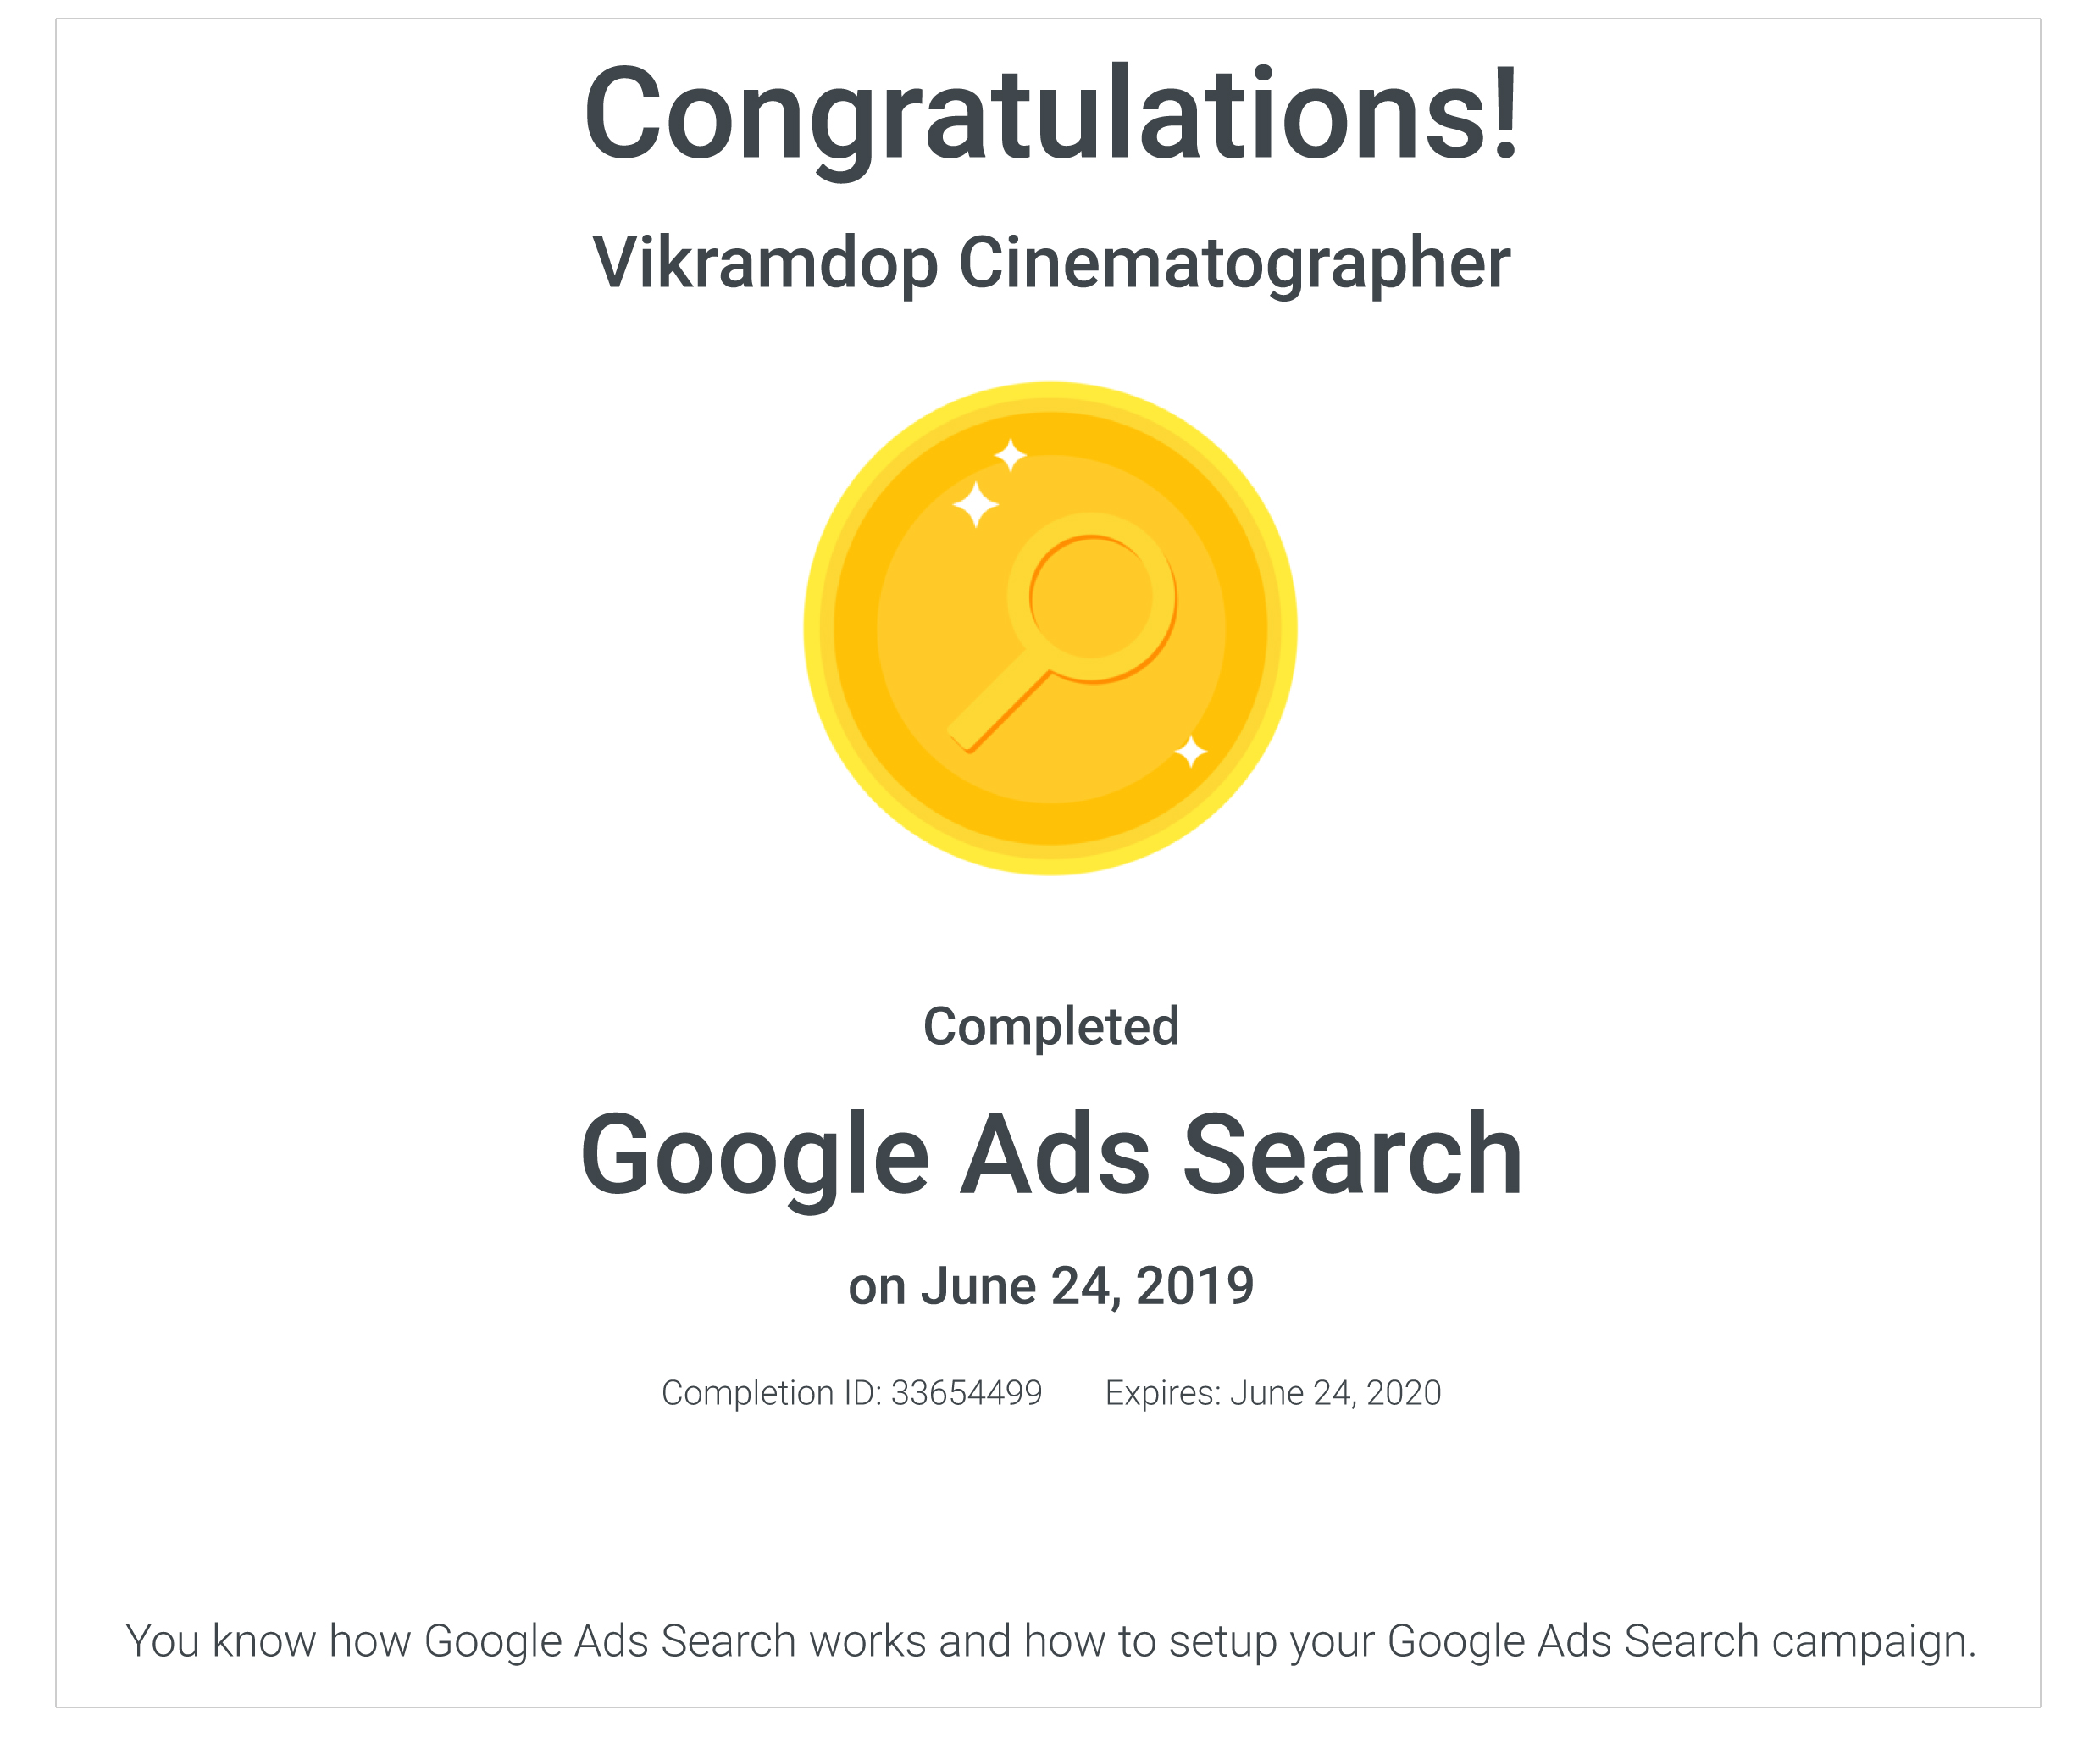Click the small top sparkle on badge

[x=1010, y=455]
